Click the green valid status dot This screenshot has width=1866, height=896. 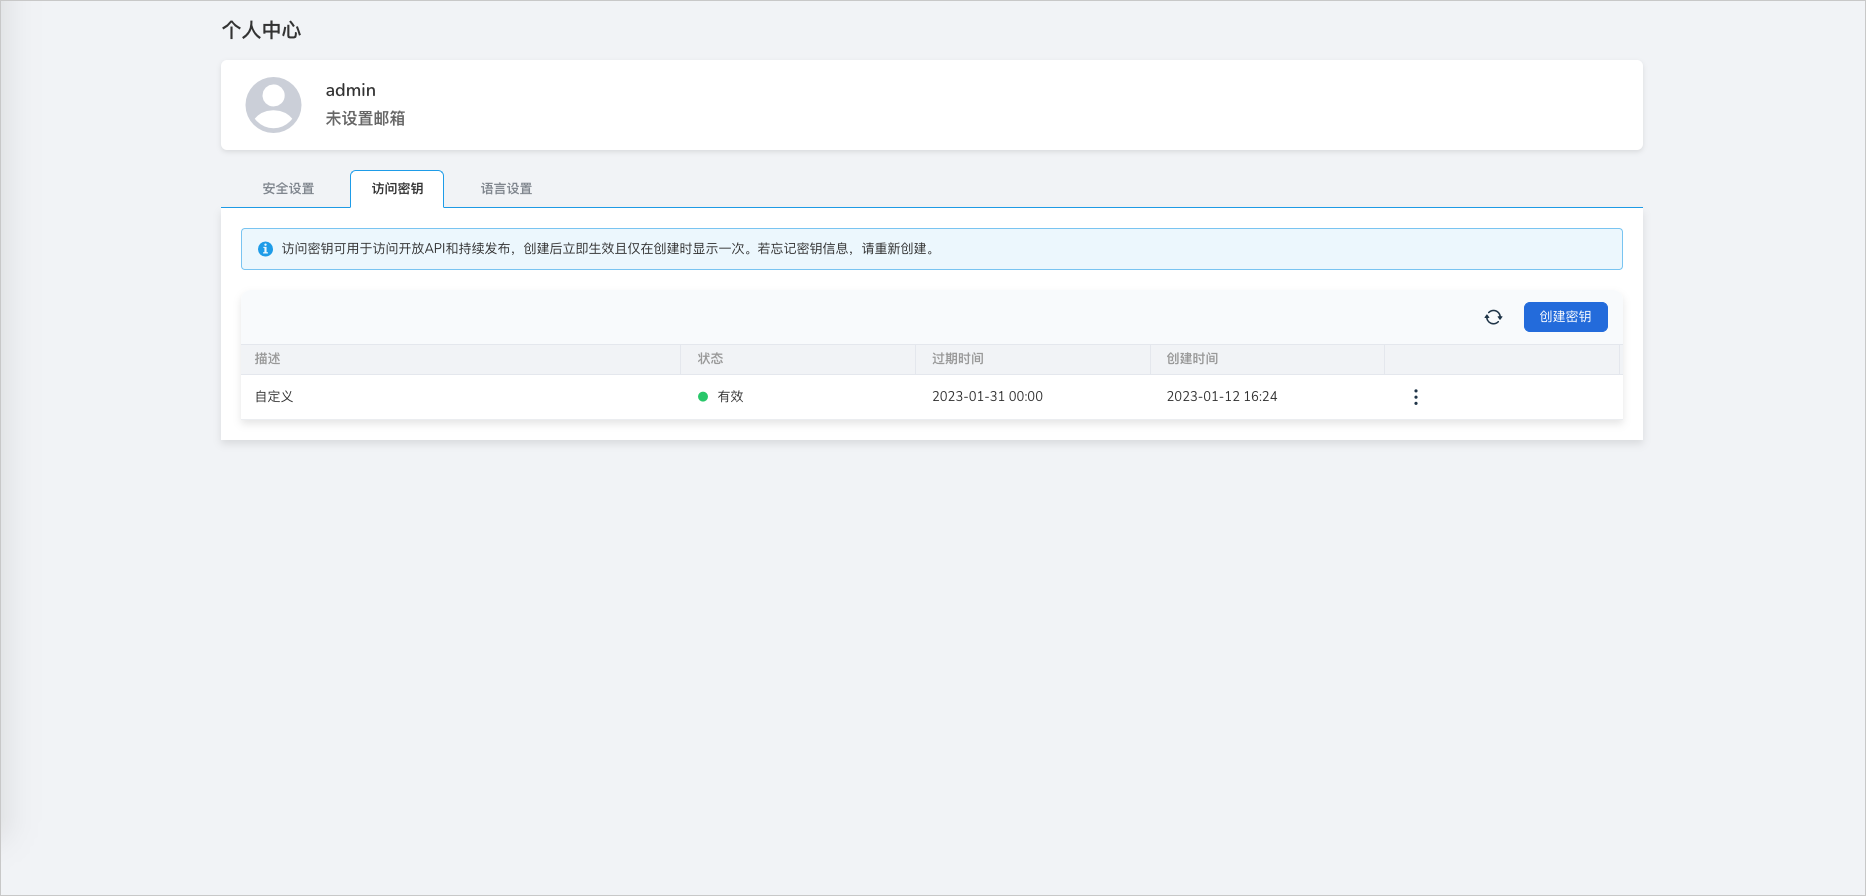703,397
